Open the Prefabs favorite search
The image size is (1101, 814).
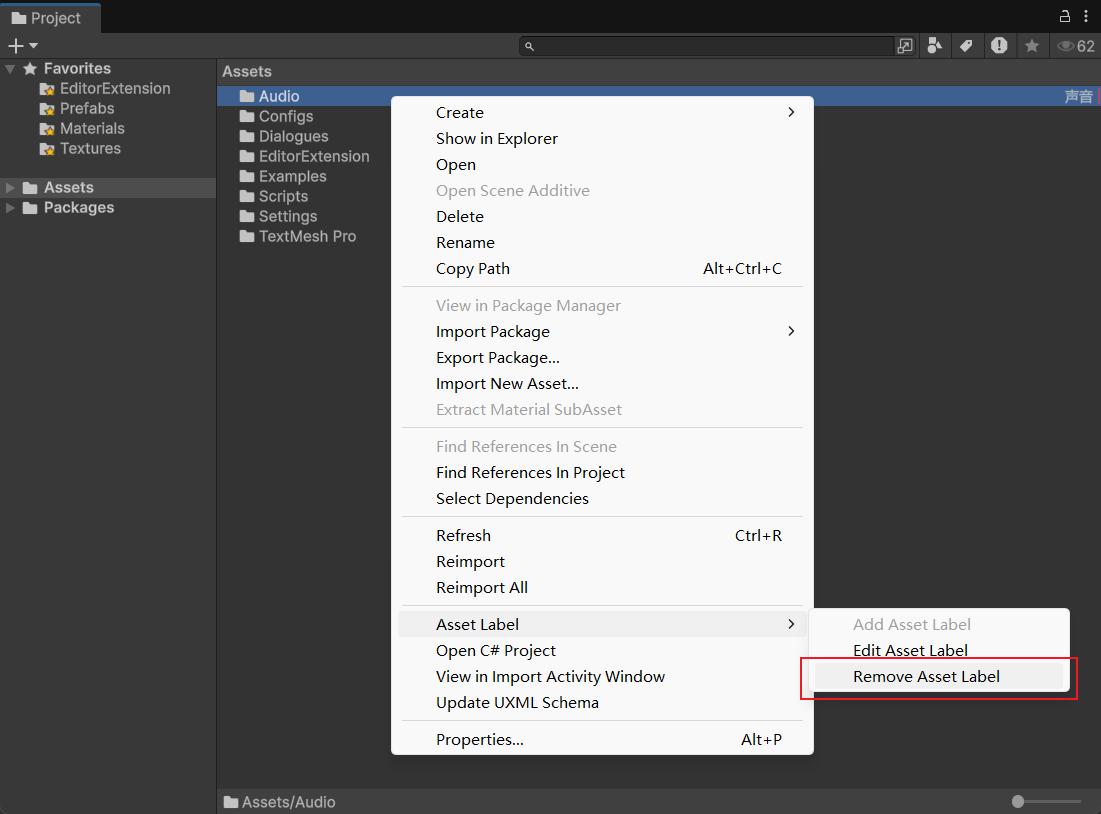pos(87,109)
